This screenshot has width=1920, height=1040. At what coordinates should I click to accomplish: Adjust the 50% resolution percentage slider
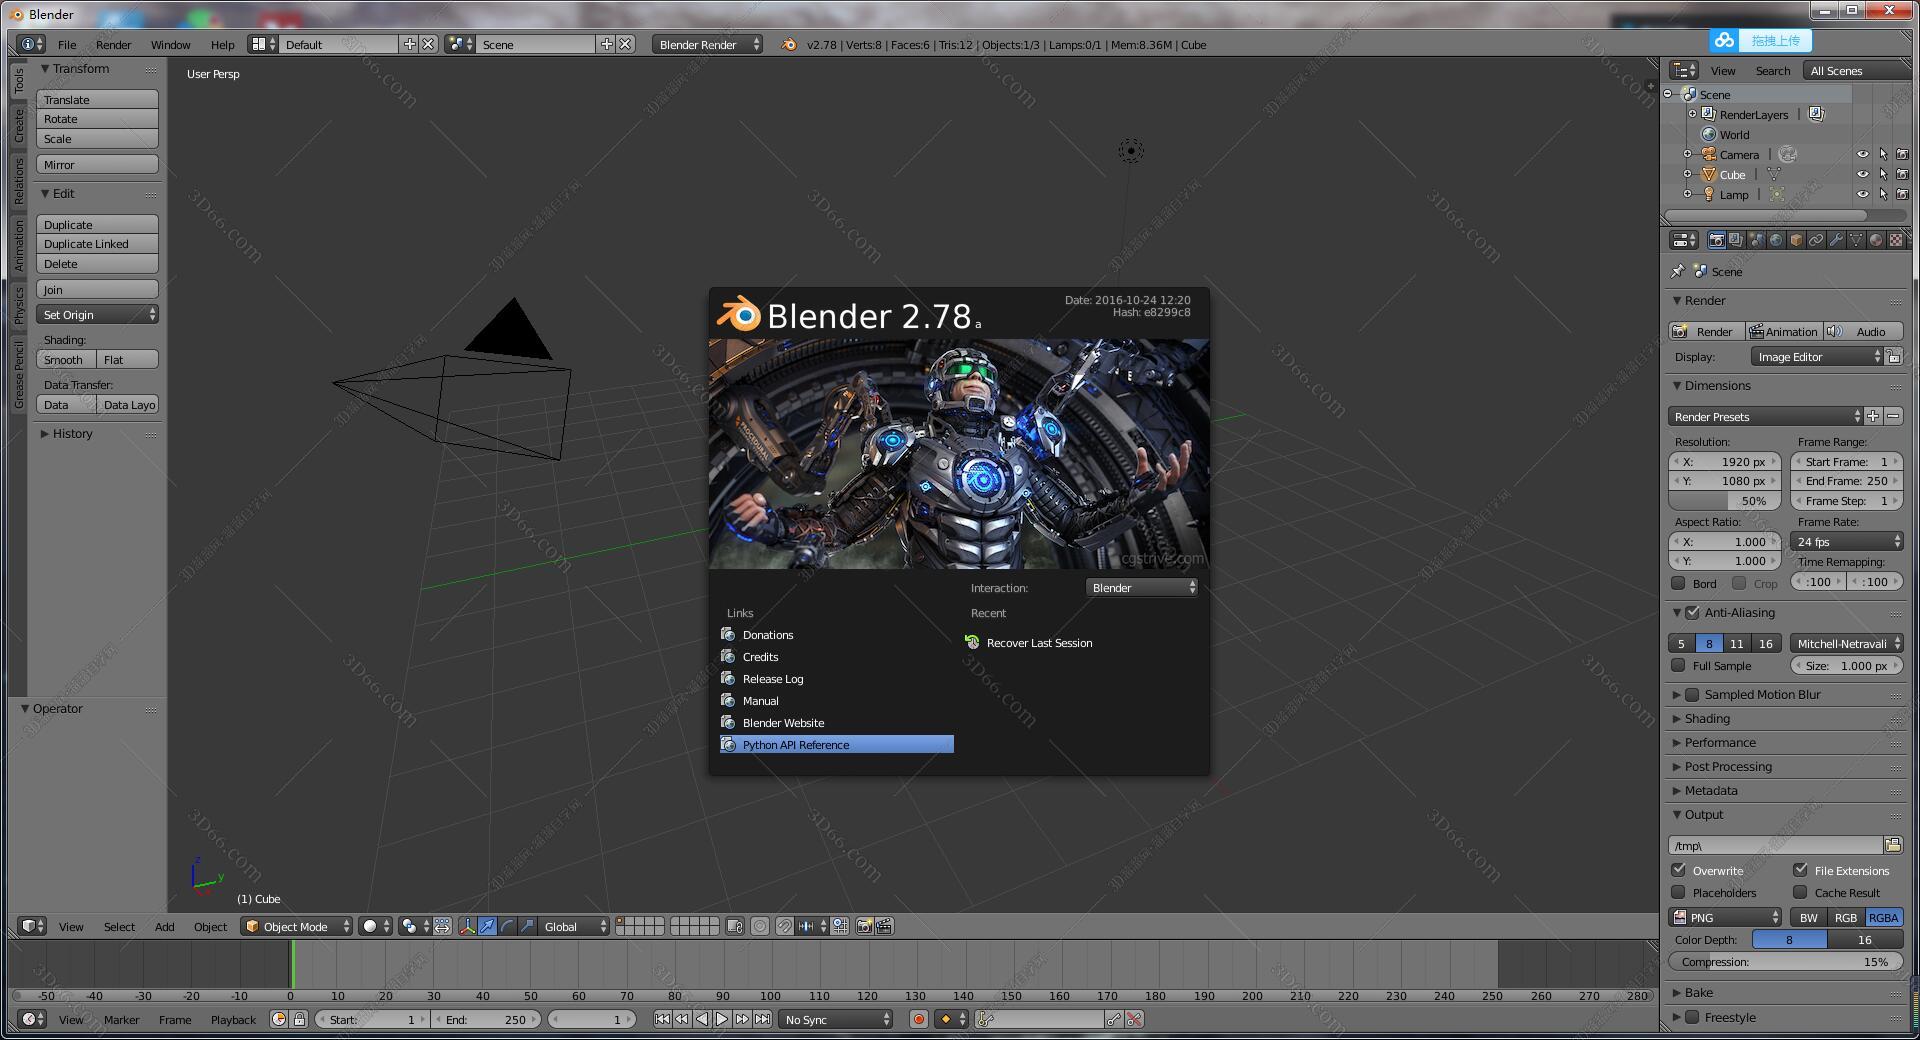(x=1725, y=501)
